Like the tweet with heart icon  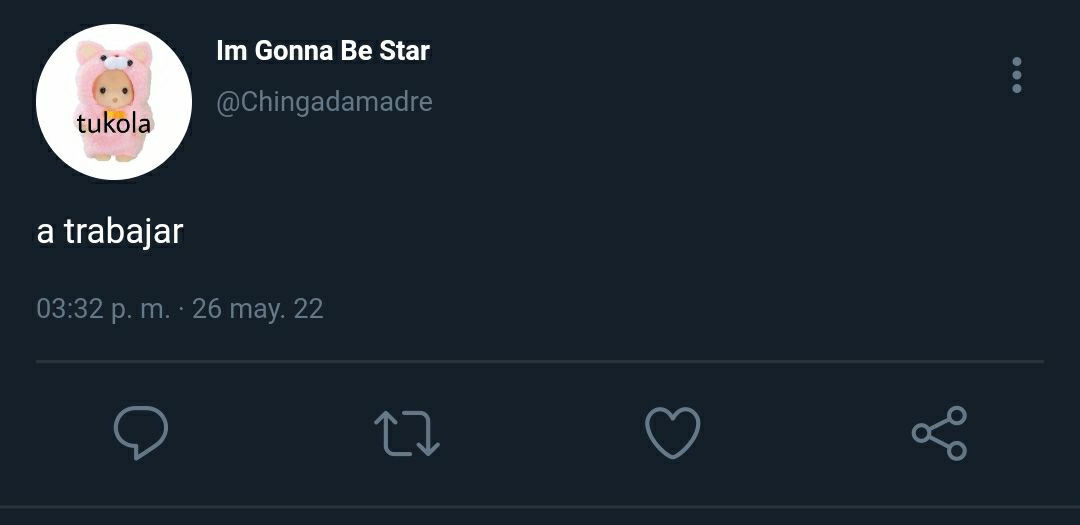[x=672, y=433]
